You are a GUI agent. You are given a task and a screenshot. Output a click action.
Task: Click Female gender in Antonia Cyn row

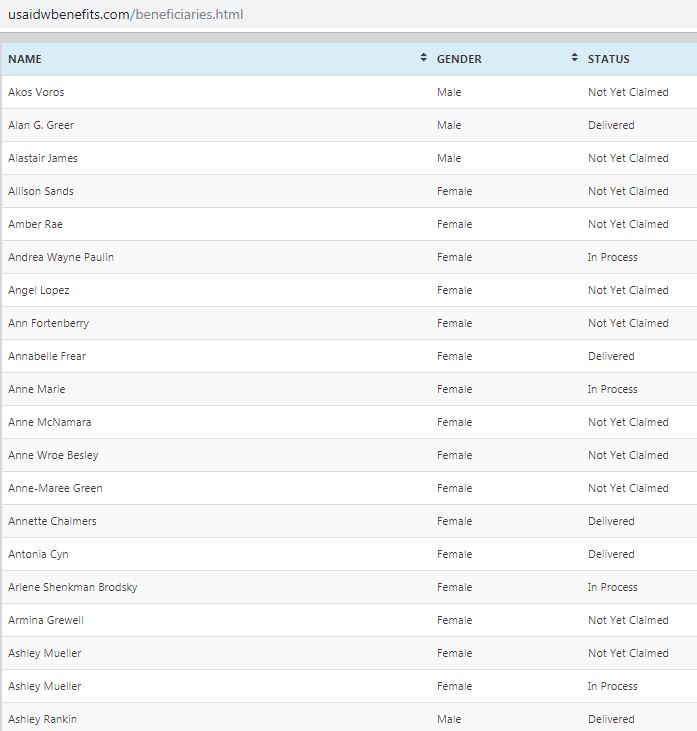point(455,554)
